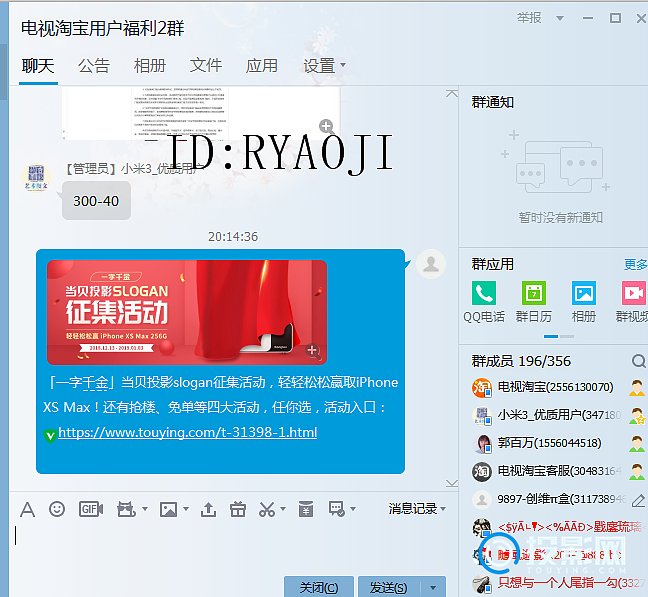Click the 群通知 panel header

pos(493,102)
